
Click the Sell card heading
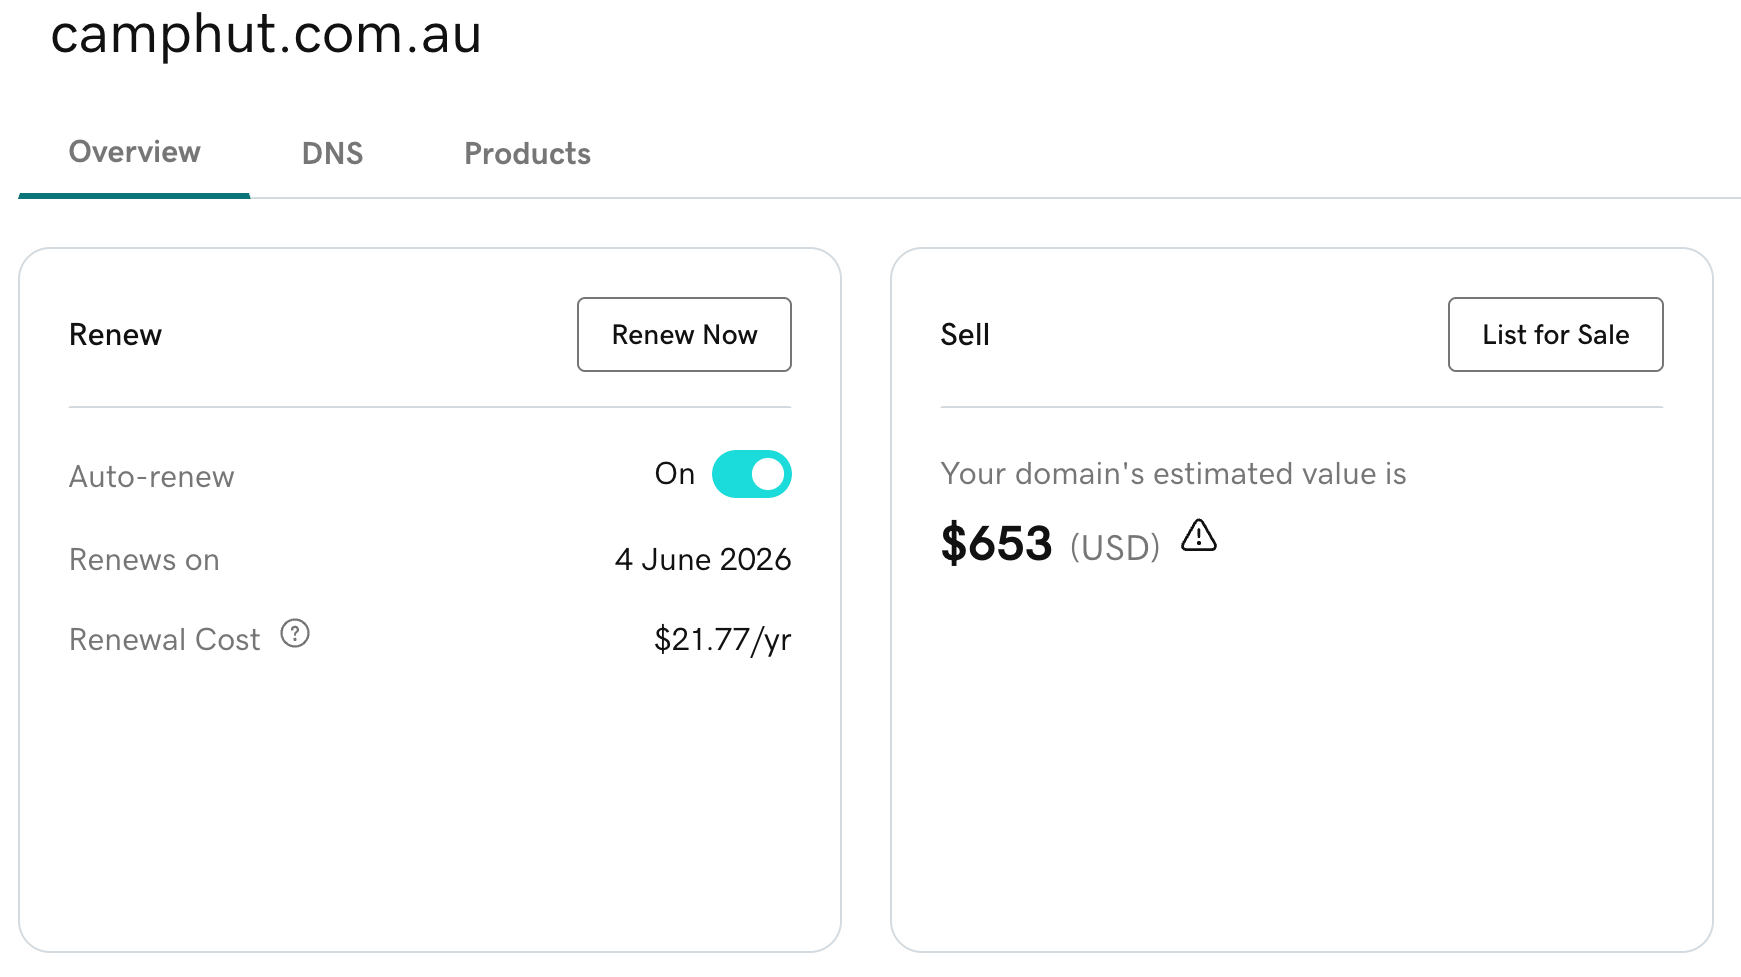[x=965, y=335]
